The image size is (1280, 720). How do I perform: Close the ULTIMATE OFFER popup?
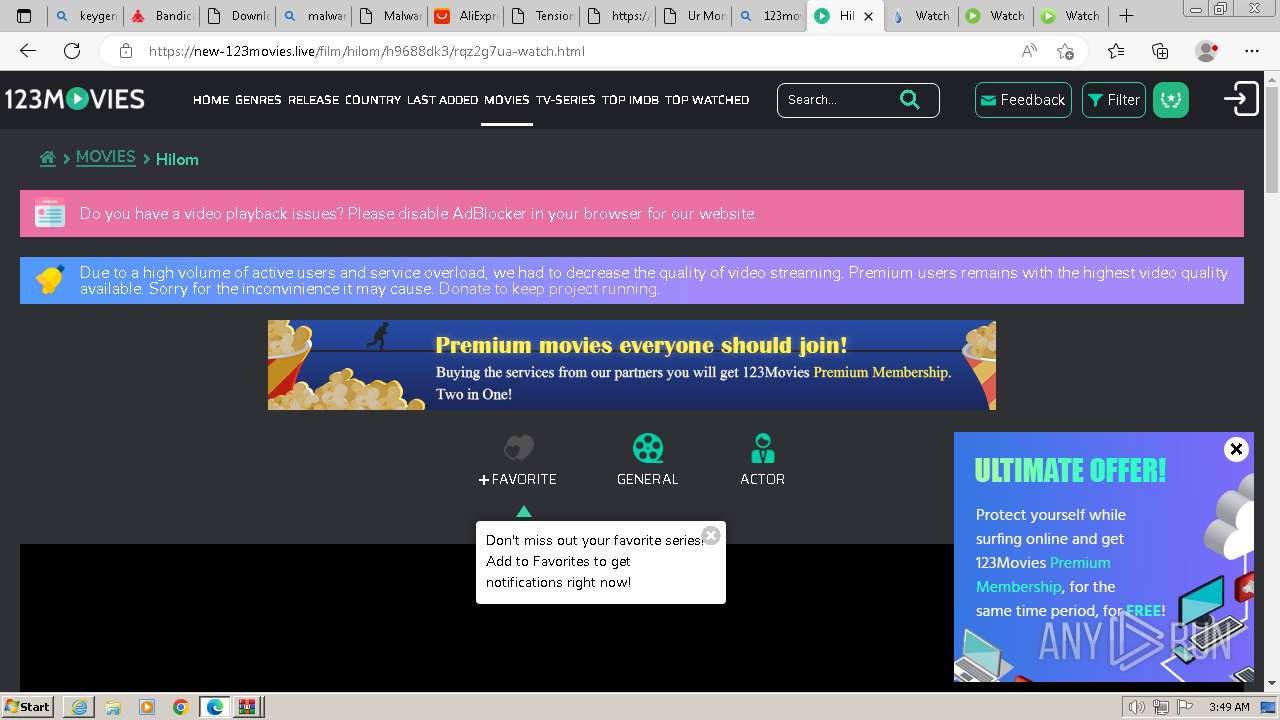tap(1236, 449)
